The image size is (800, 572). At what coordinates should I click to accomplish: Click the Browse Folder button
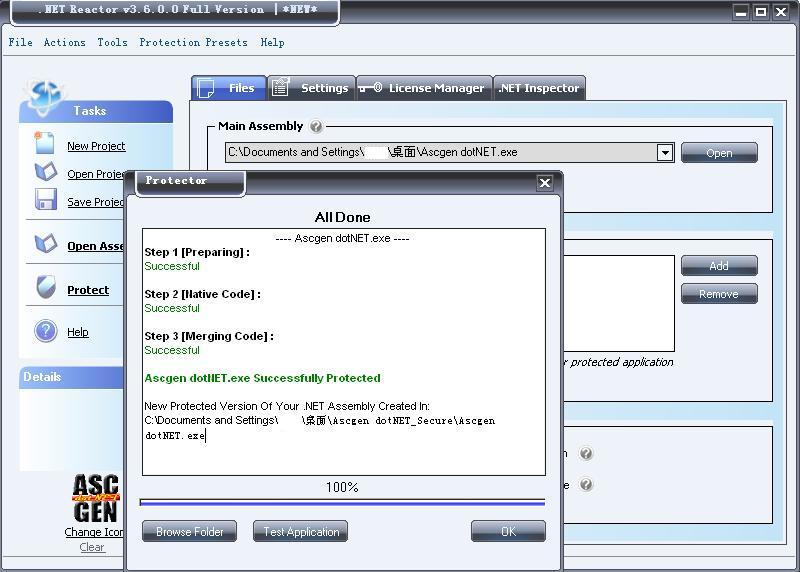[x=189, y=531]
